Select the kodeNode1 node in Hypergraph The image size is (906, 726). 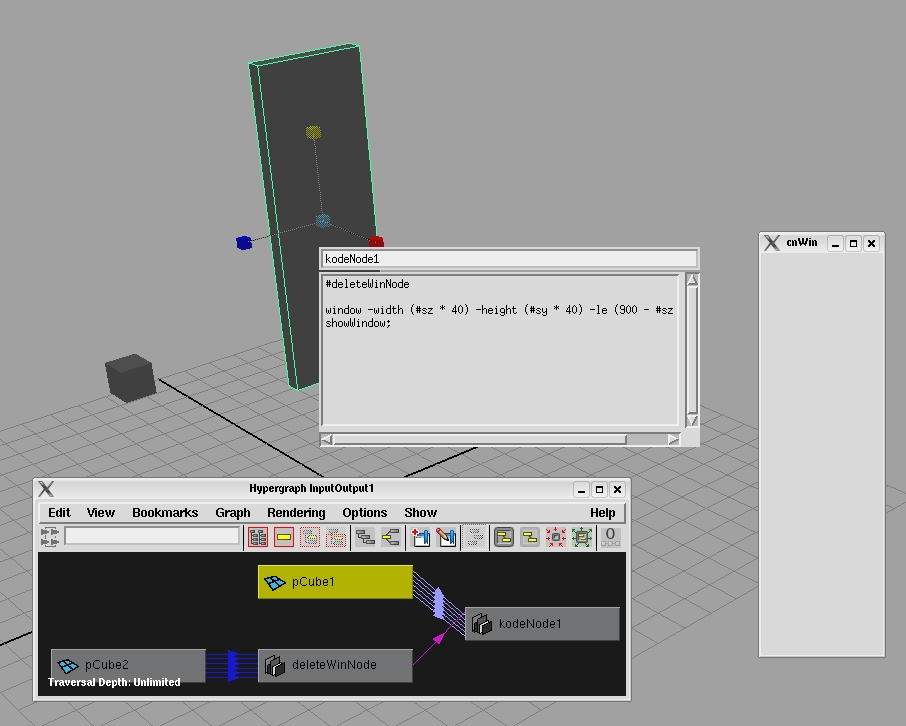[x=542, y=624]
